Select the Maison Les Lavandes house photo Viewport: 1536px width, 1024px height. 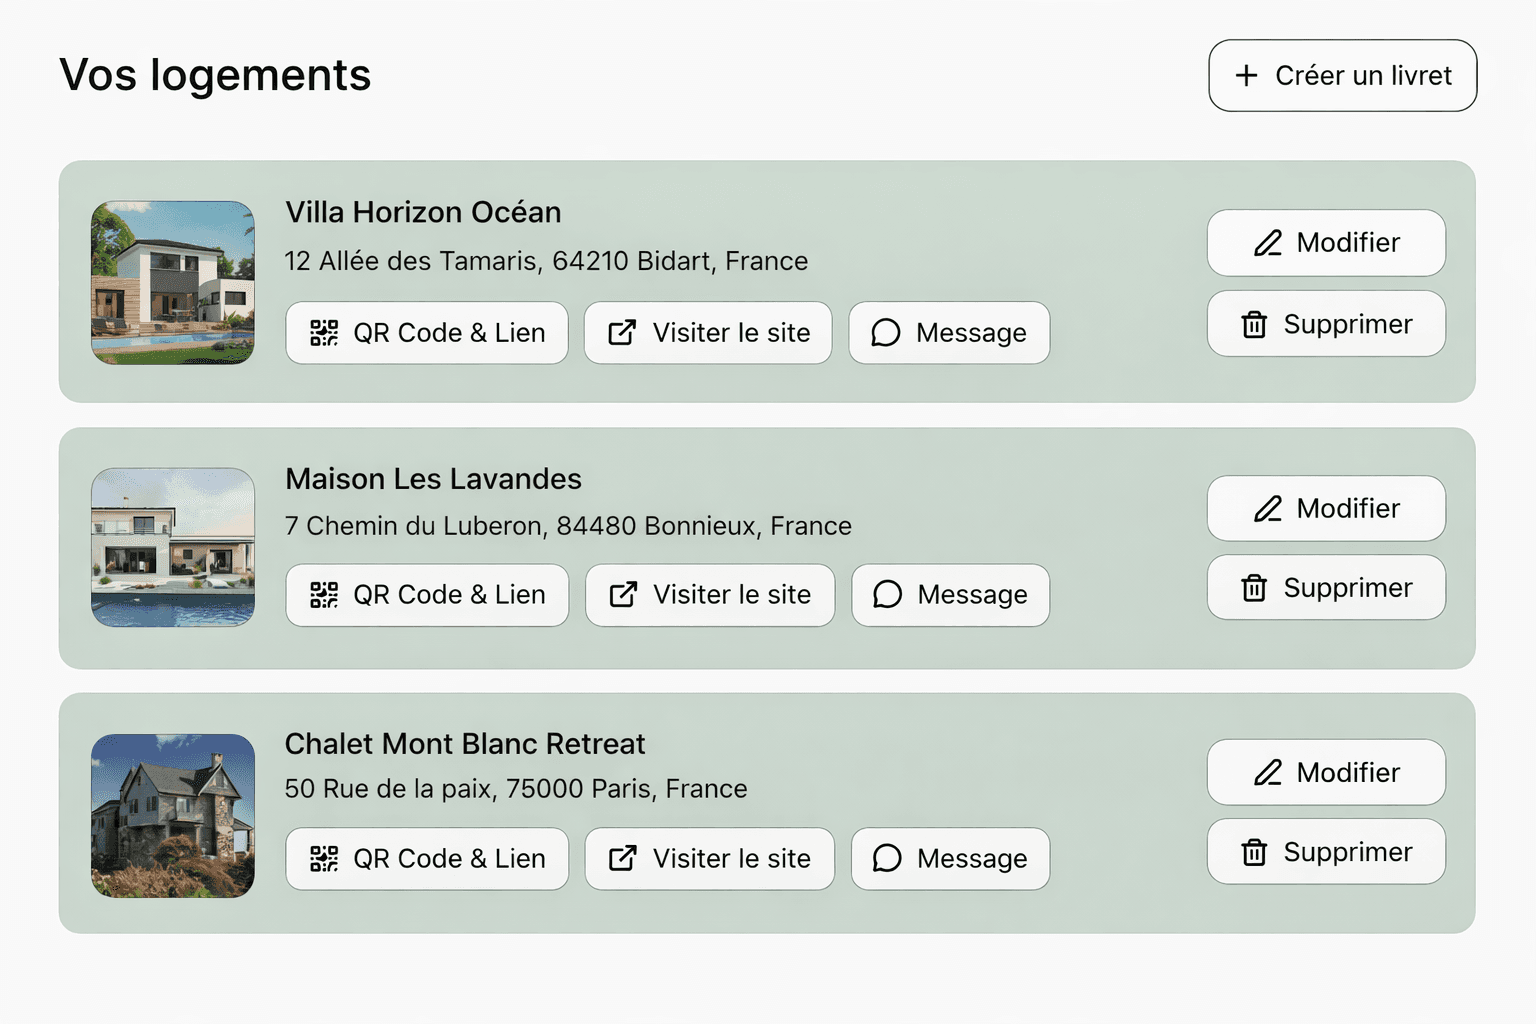click(x=172, y=548)
